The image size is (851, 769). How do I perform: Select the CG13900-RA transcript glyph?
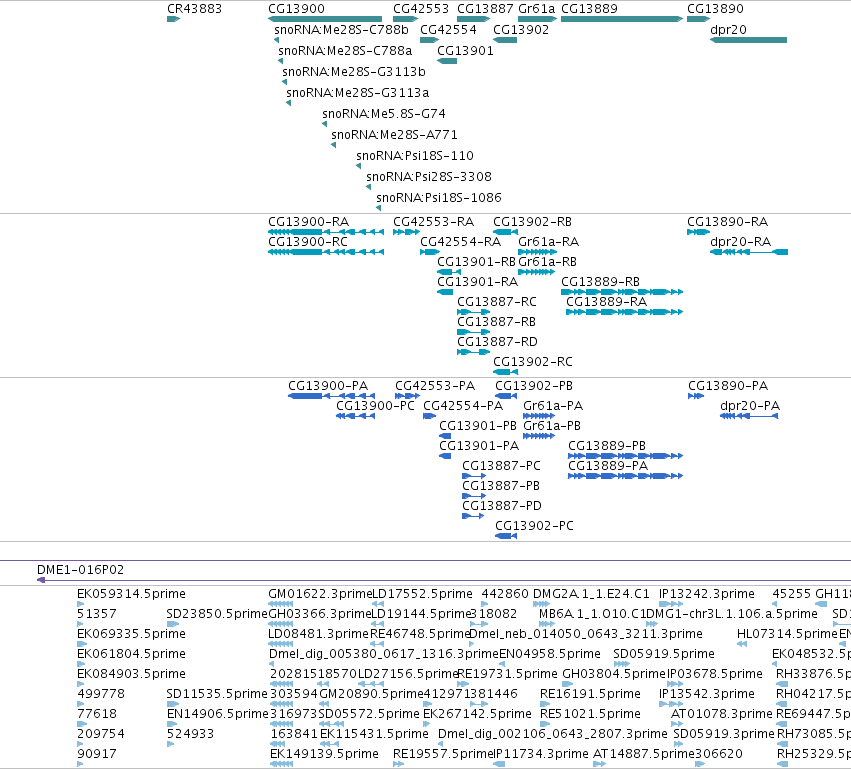[x=326, y=232]
